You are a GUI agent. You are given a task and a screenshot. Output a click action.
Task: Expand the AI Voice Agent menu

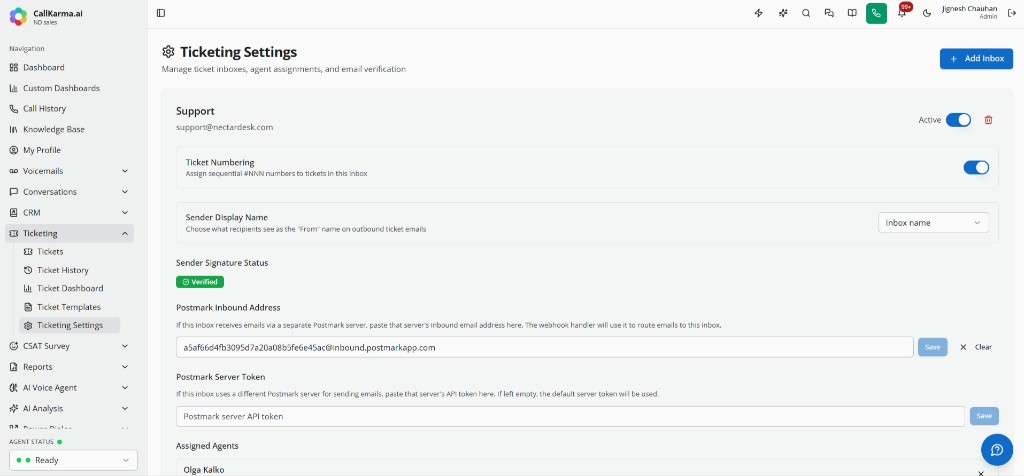69,388
